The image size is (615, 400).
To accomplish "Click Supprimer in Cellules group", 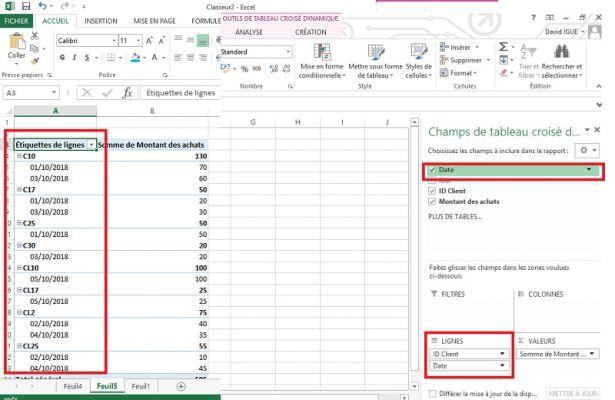I will 465,60.
